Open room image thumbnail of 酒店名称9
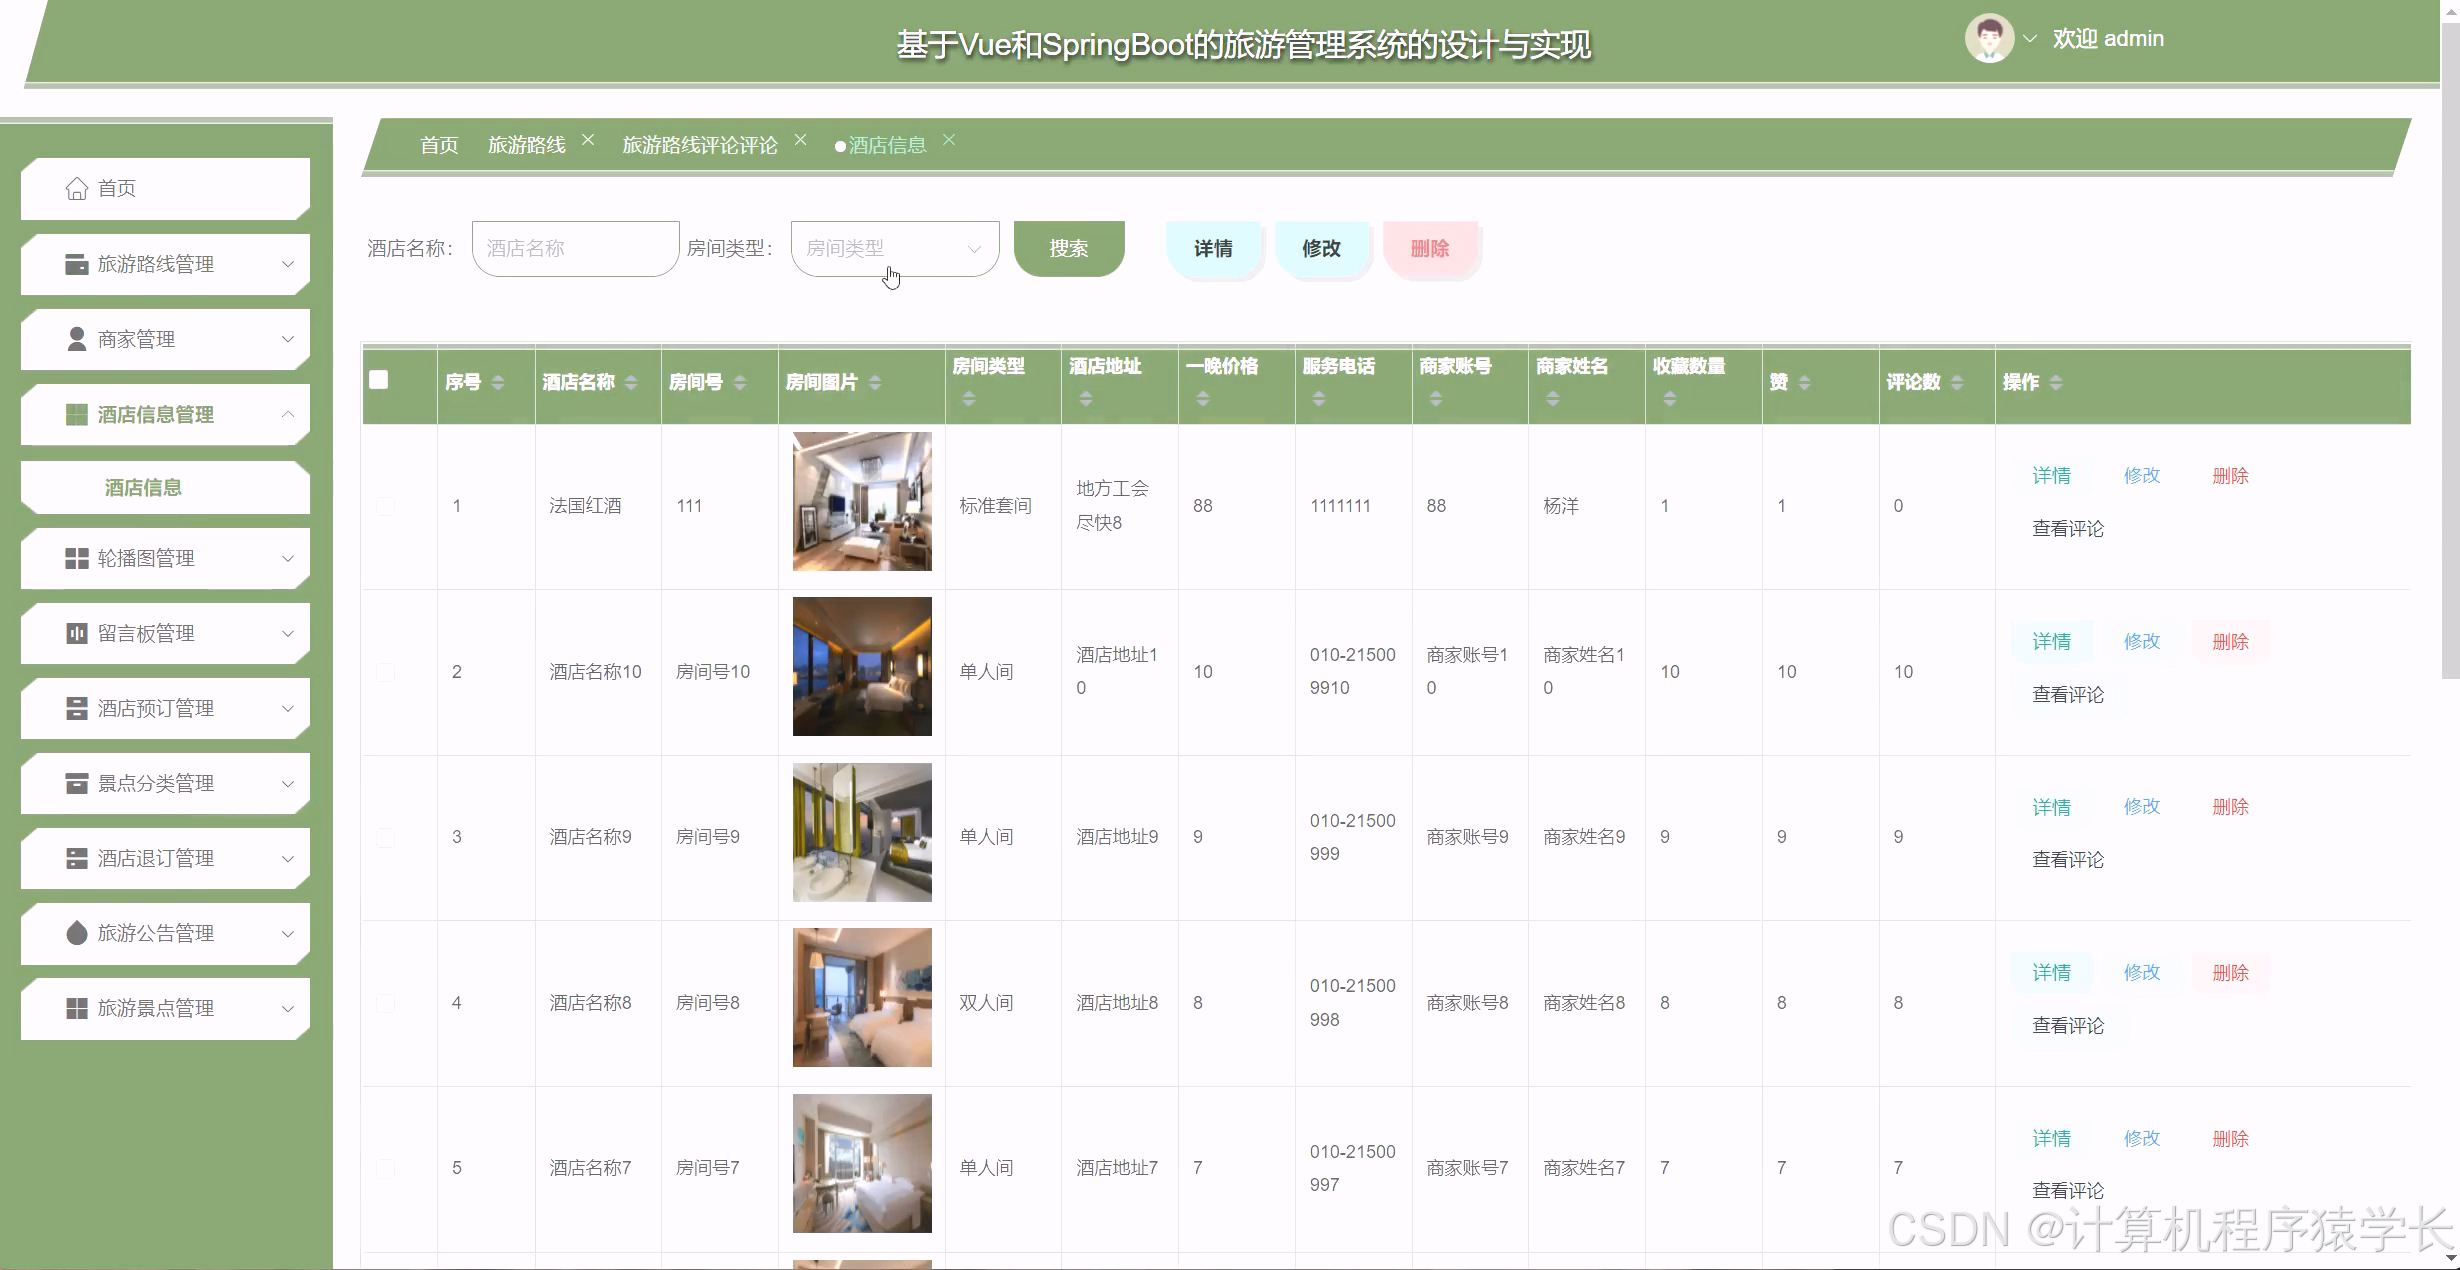The image size is (2460, 1270). 862,832
